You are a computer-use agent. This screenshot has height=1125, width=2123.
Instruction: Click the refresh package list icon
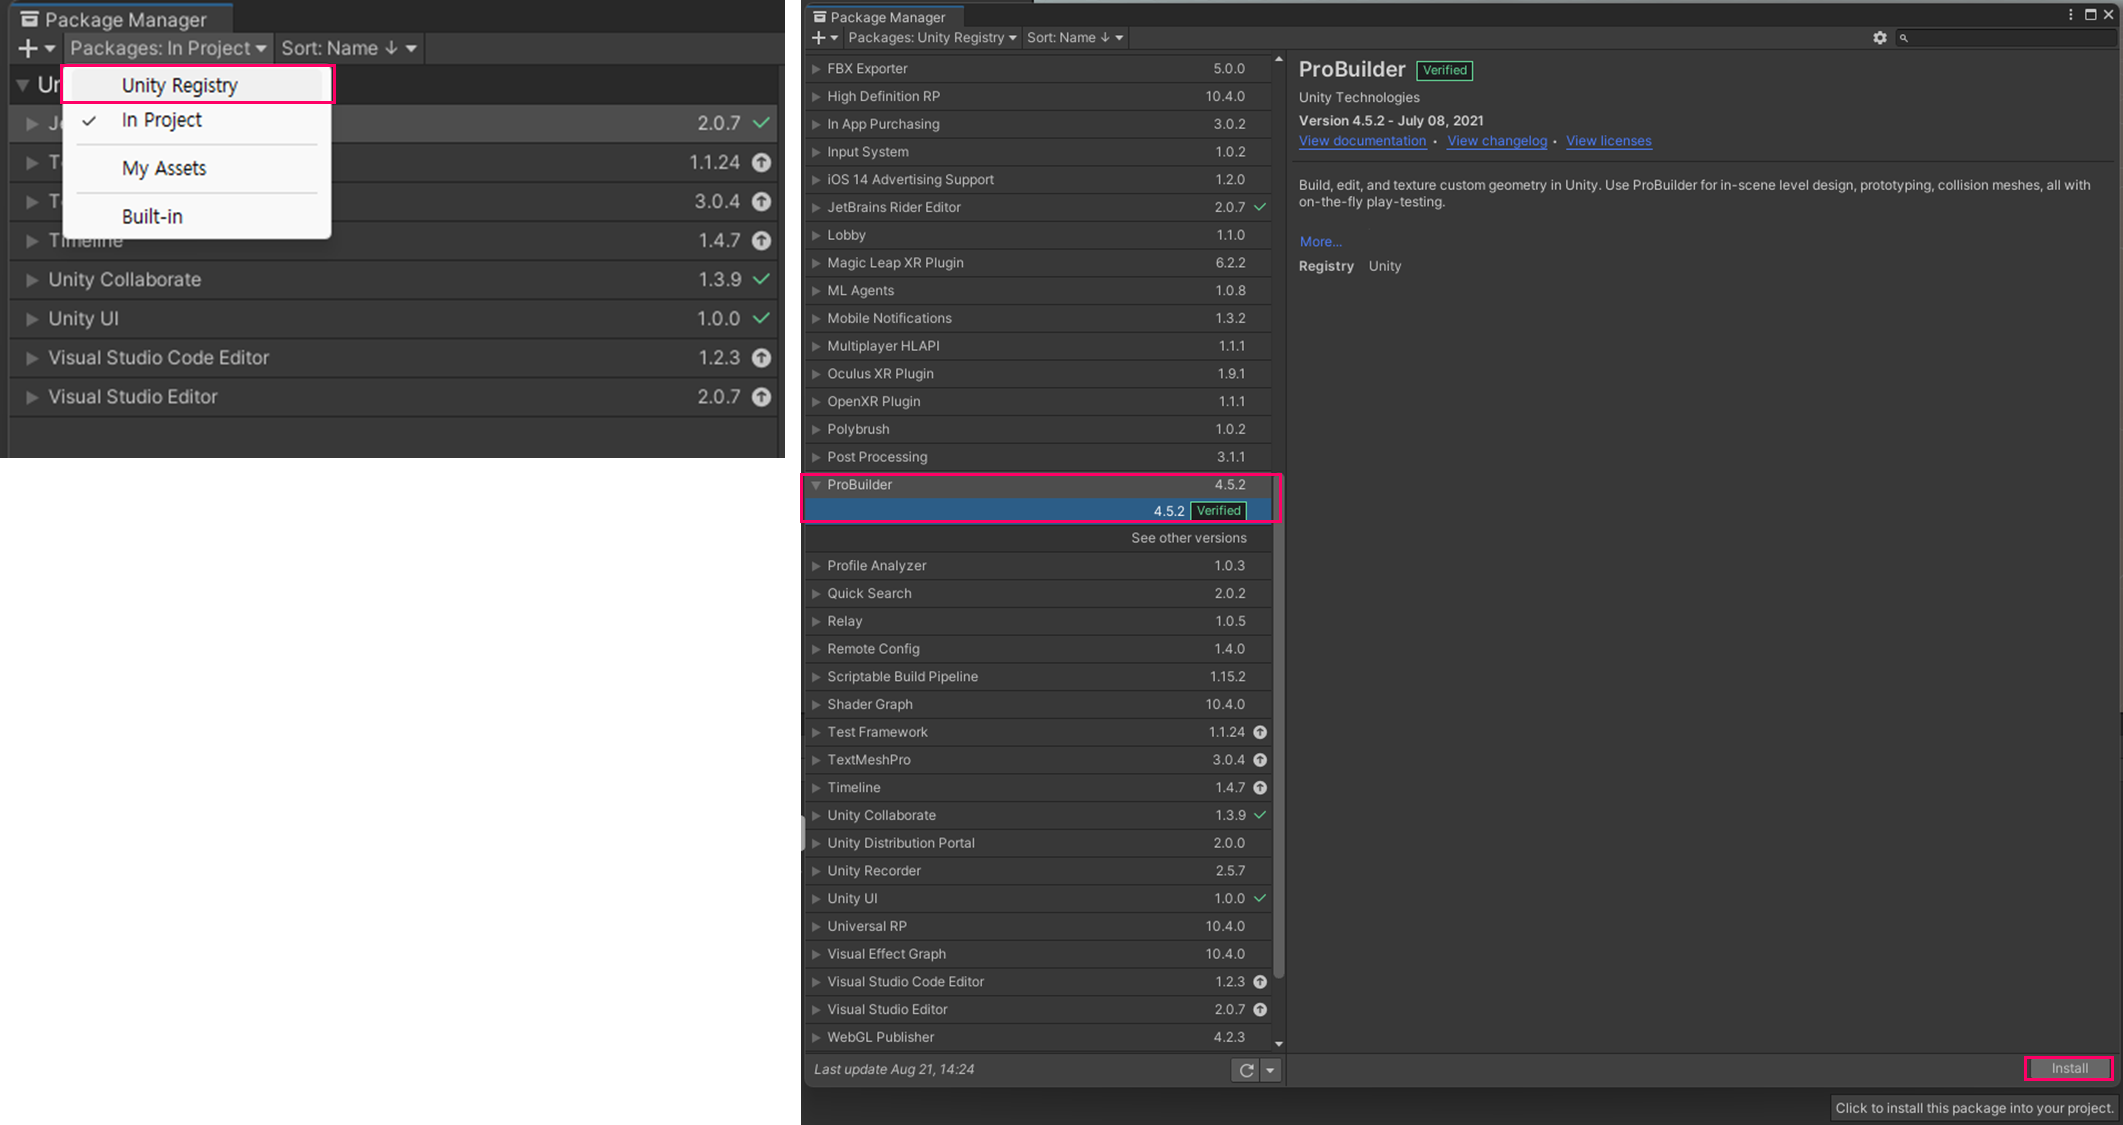(1246, 1070)
